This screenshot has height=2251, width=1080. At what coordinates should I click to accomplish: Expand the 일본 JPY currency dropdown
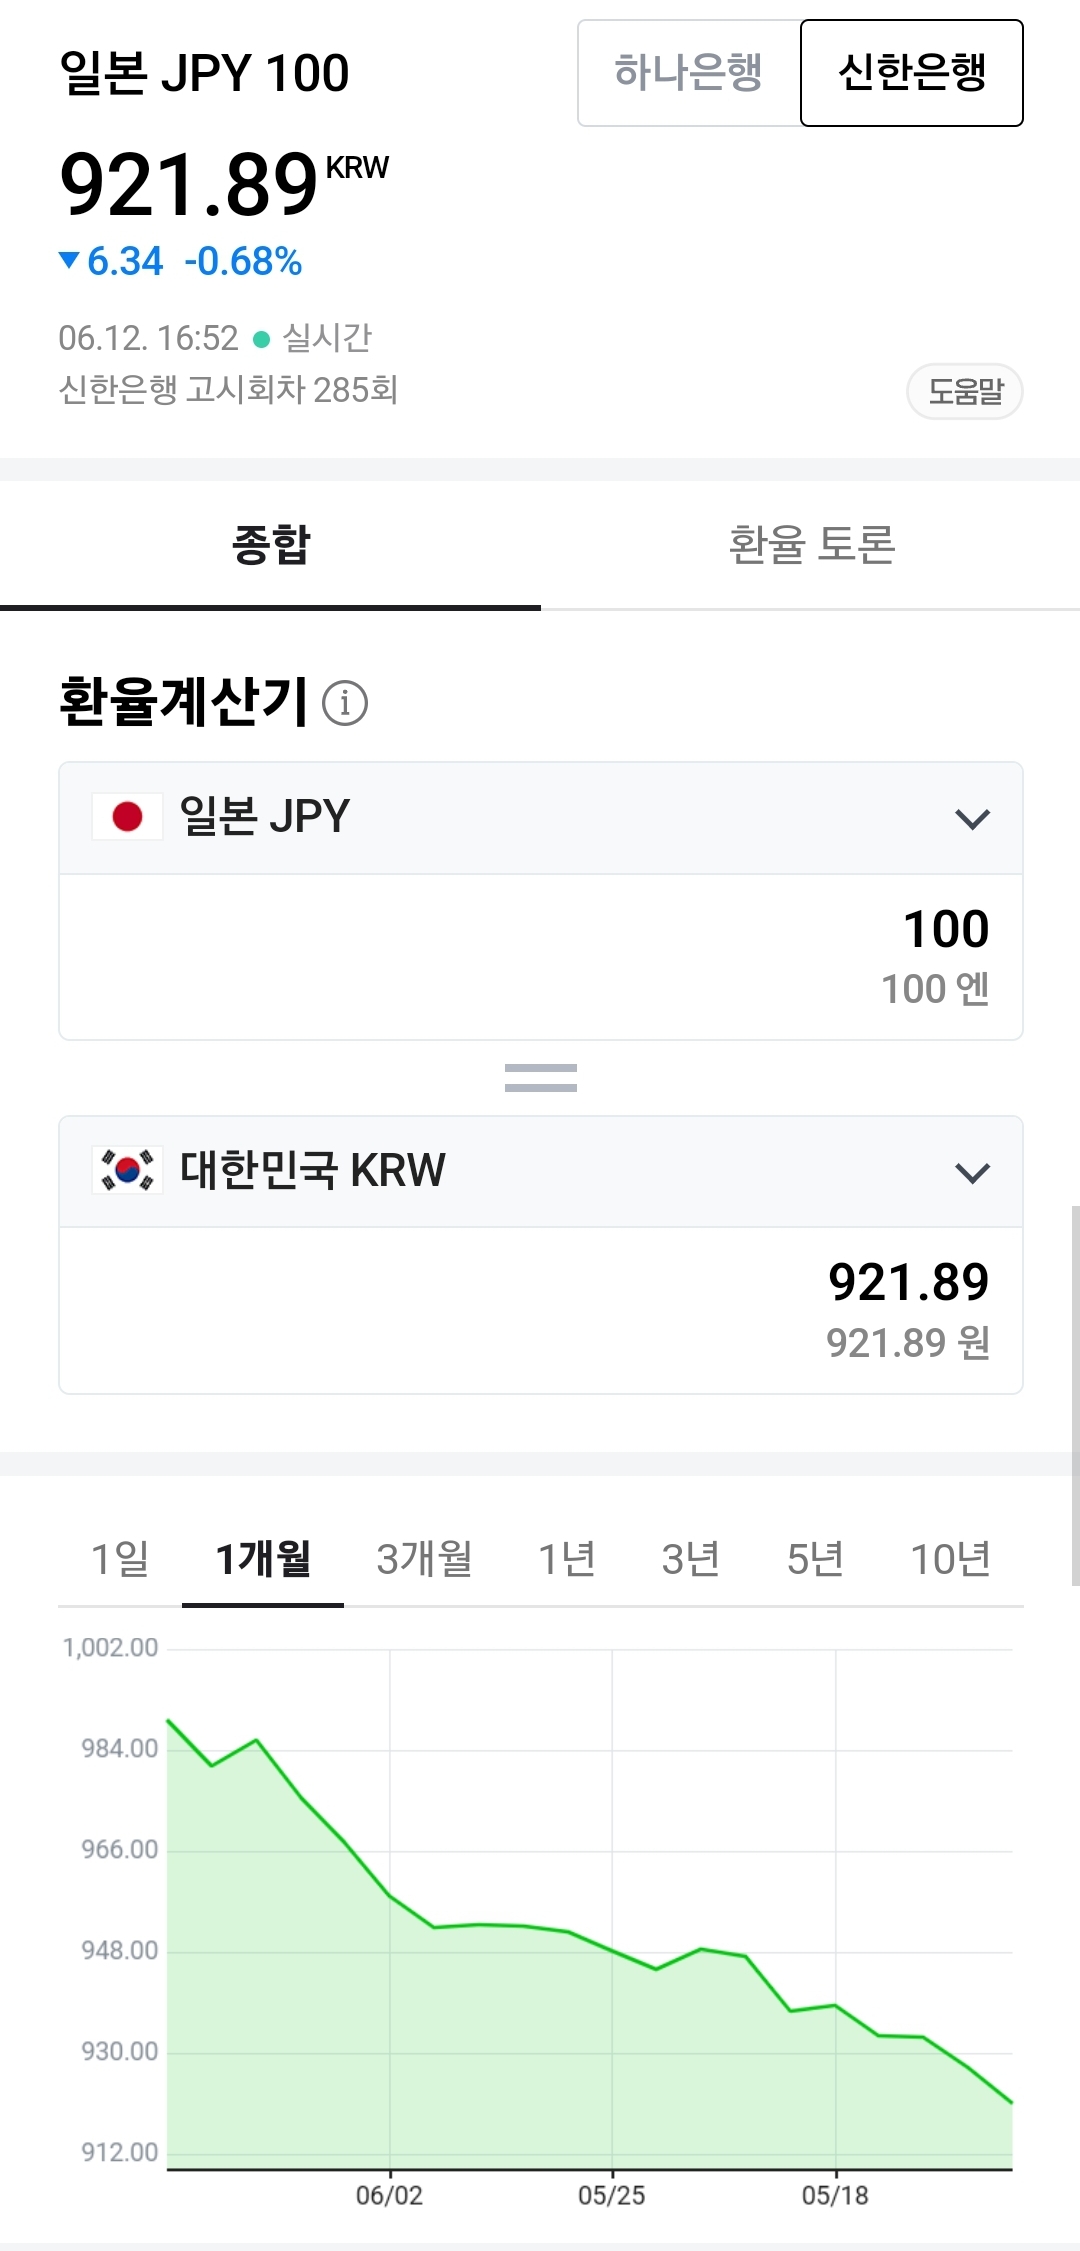(972, 819)
